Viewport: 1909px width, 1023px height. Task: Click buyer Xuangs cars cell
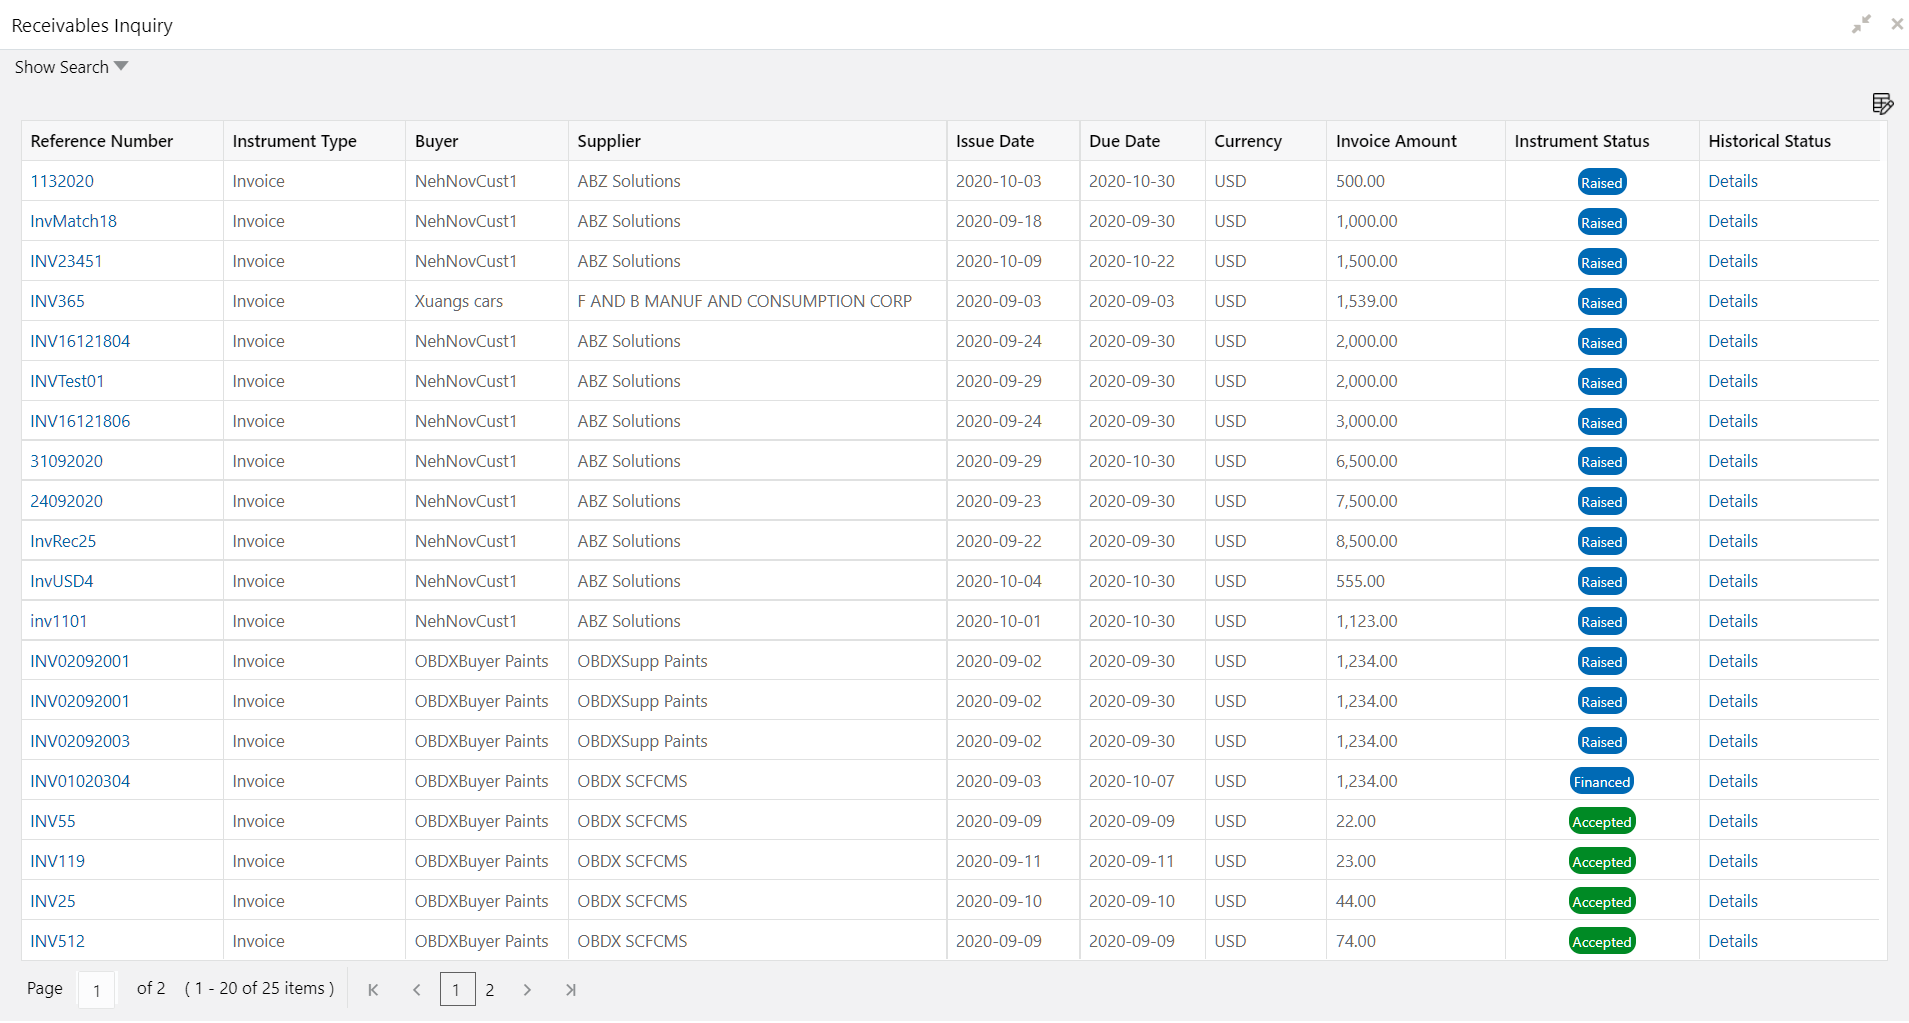pyautogui.click(x=486, y=301)
